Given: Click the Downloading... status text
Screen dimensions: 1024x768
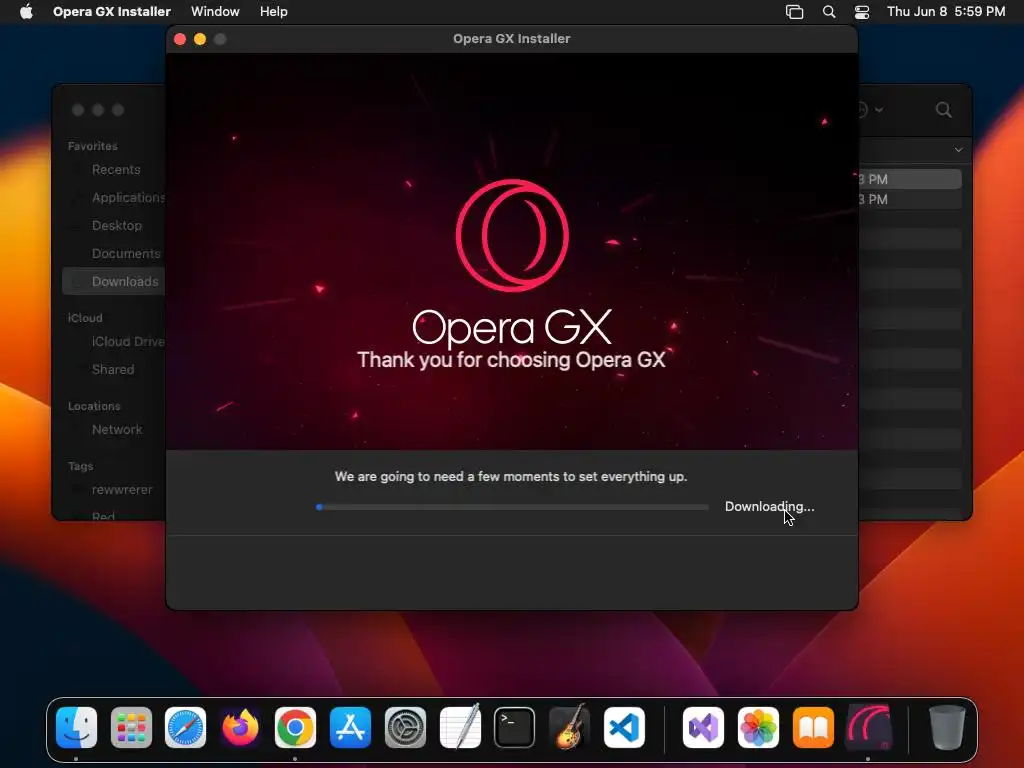Looking at the screenshot, I should (769, 507).
